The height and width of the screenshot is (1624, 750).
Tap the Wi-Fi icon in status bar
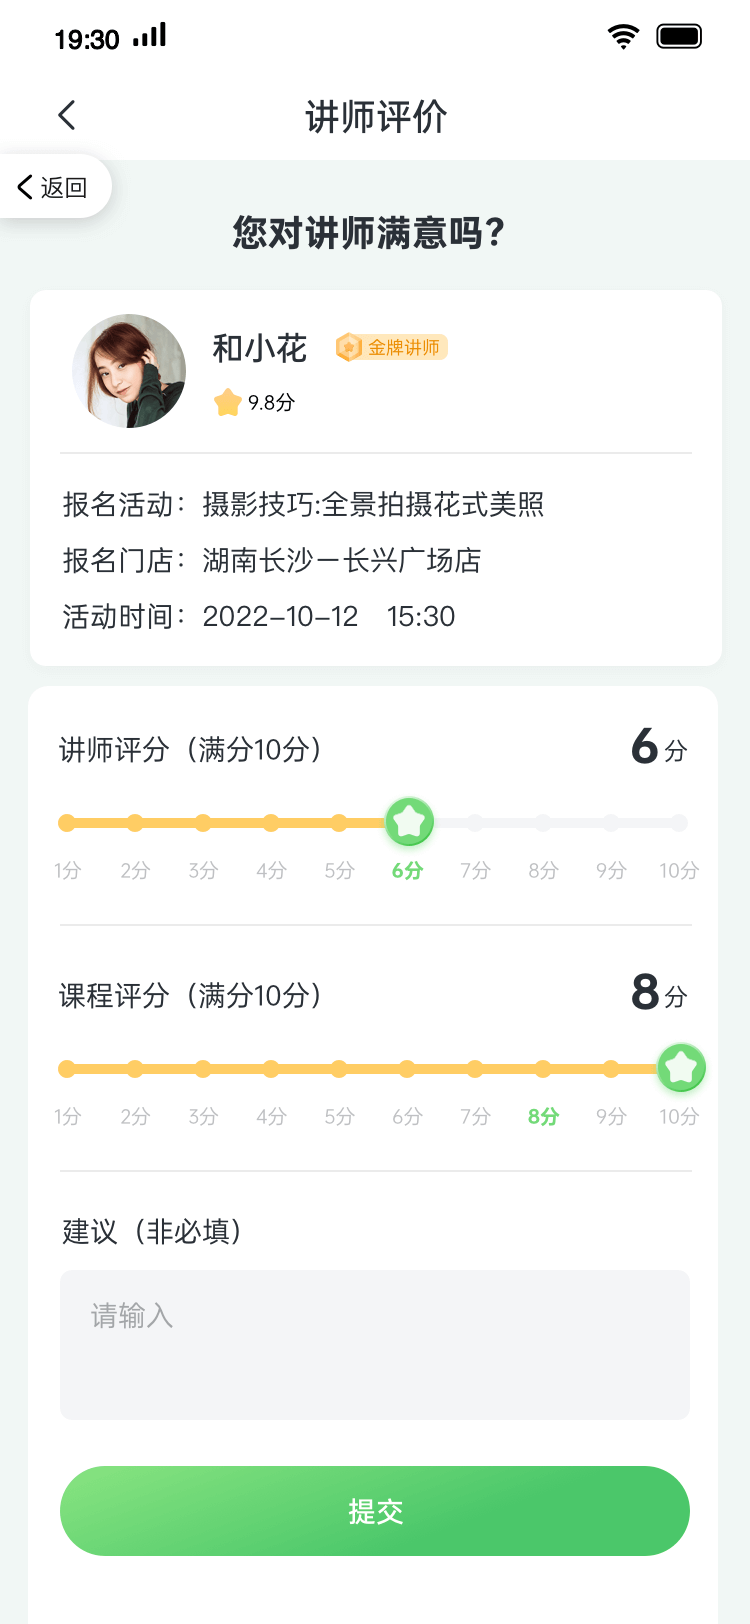pyautogui.click(x=623, y=37)
